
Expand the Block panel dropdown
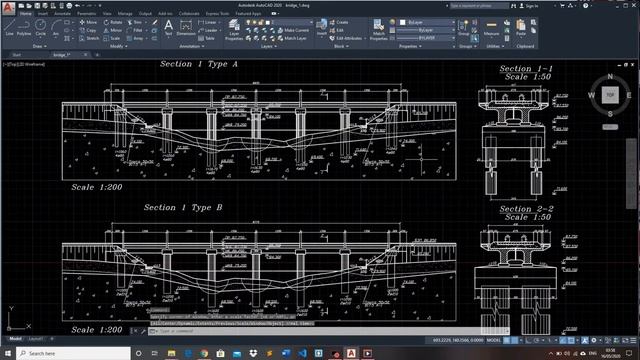click(341, 47)
